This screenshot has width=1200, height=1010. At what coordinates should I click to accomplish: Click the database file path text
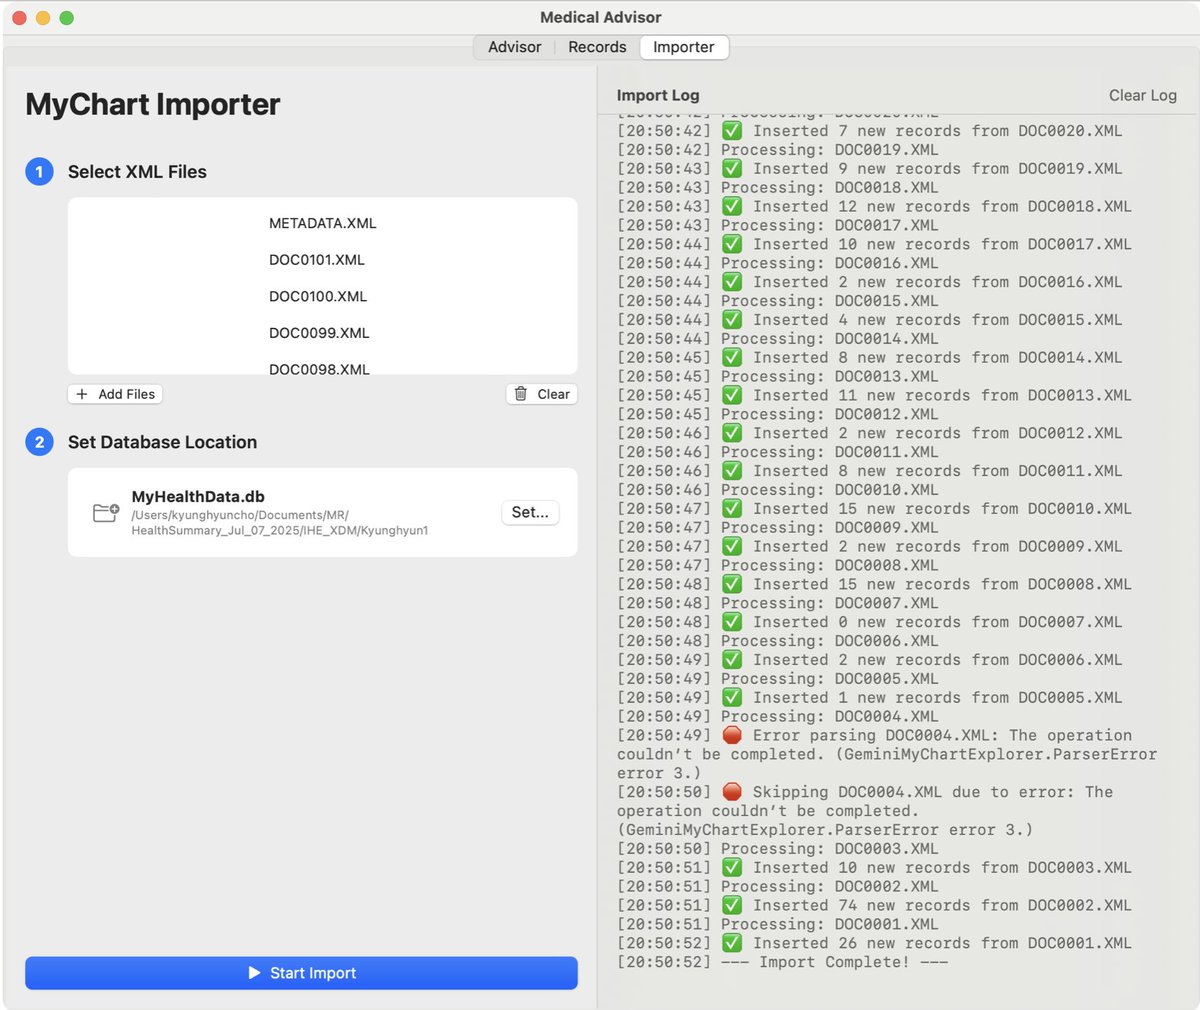point(280,523)
